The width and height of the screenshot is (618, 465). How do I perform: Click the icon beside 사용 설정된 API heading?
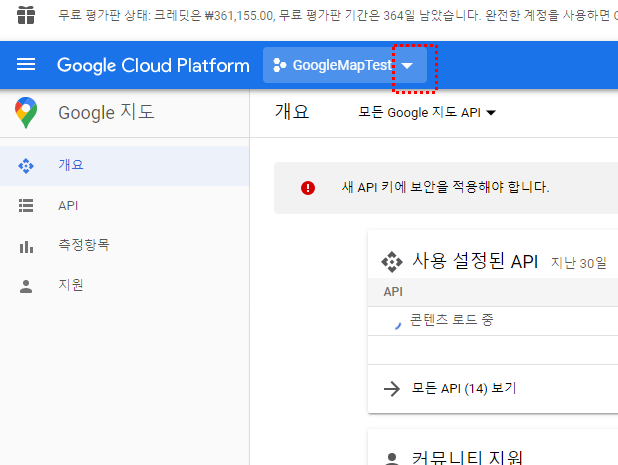point(392,262)
